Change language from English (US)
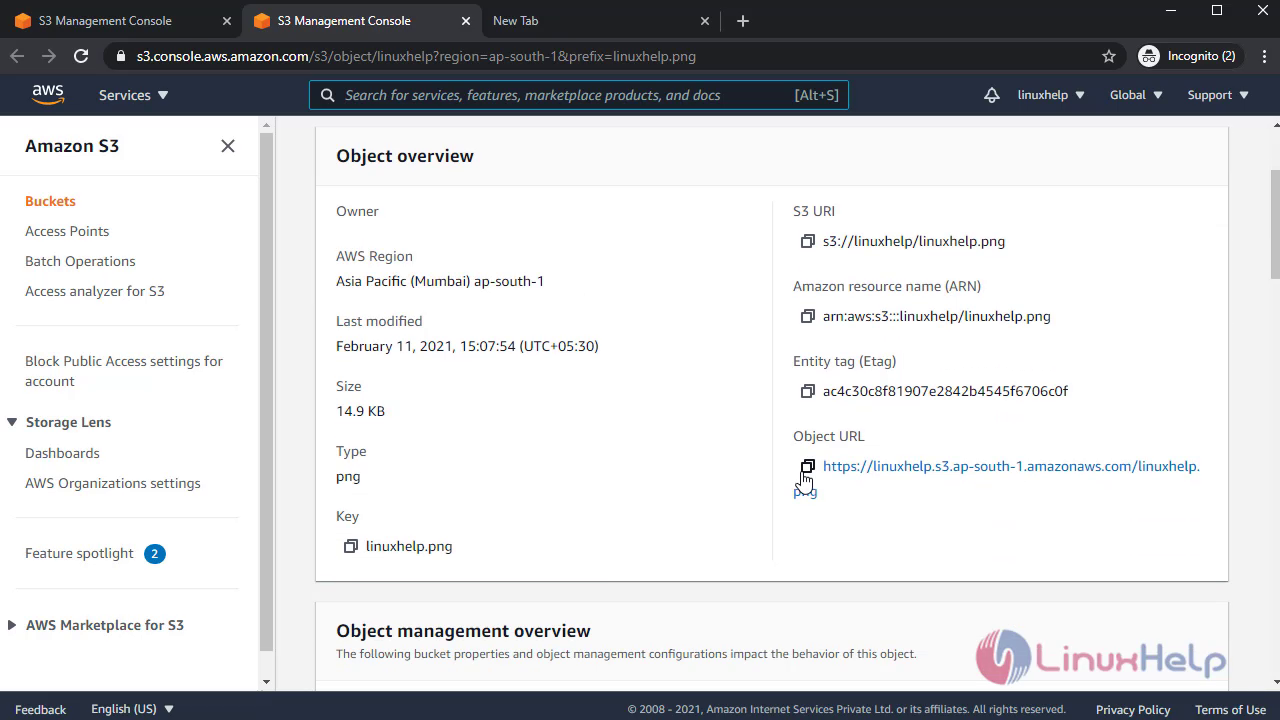Screen dimensions: 1280x720 click(x=133, y=709)
